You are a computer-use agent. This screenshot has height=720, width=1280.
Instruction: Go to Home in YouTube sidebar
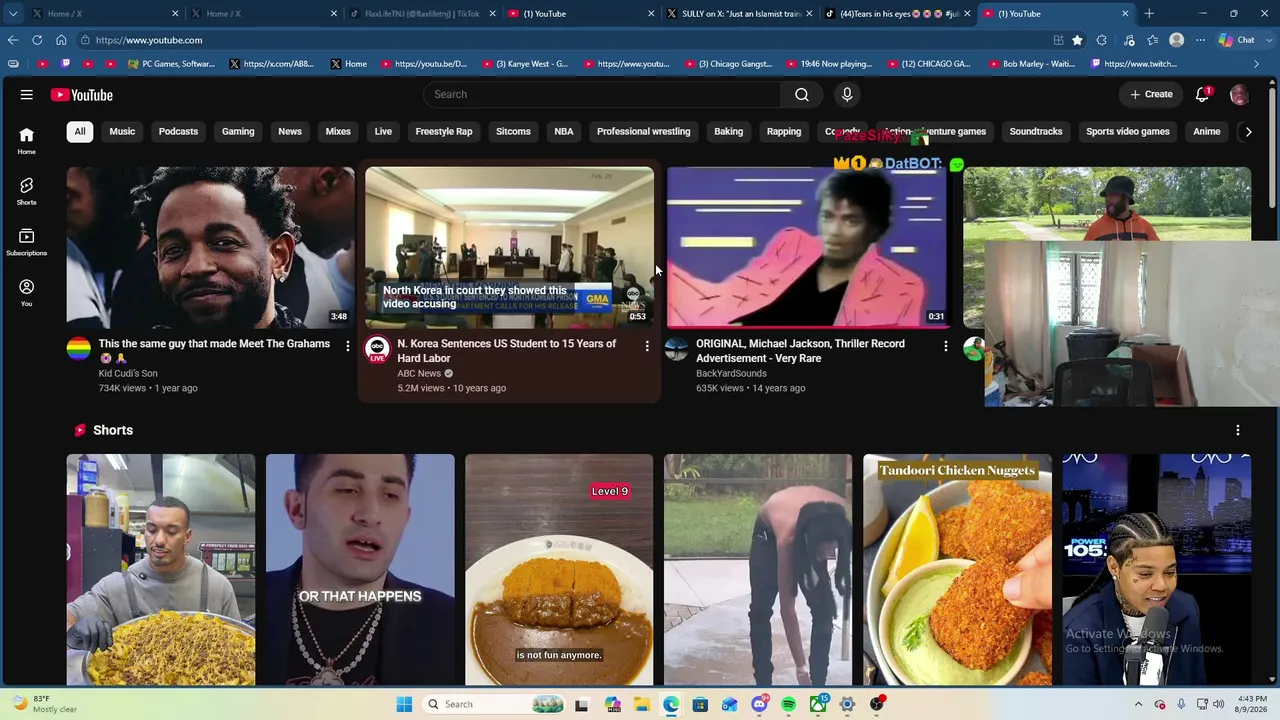click(27, 141)
